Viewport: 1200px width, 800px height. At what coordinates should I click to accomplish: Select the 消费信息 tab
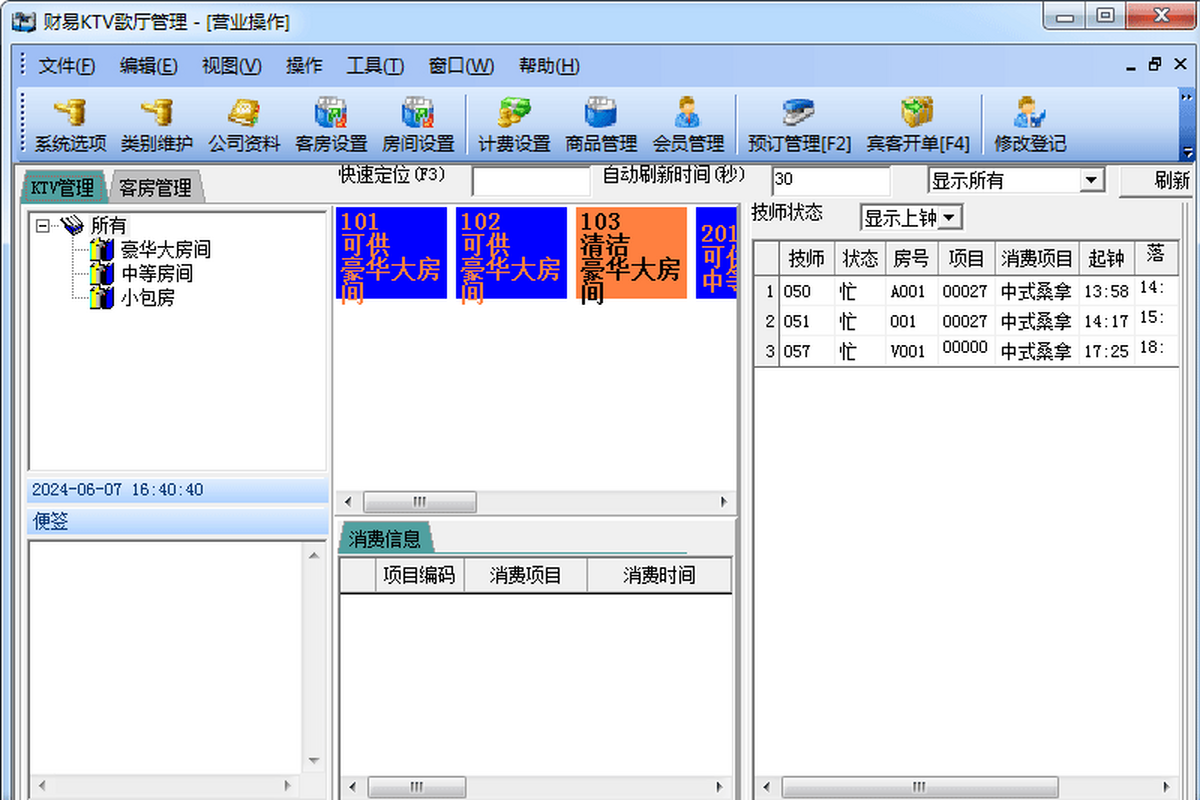coord(385,539)
